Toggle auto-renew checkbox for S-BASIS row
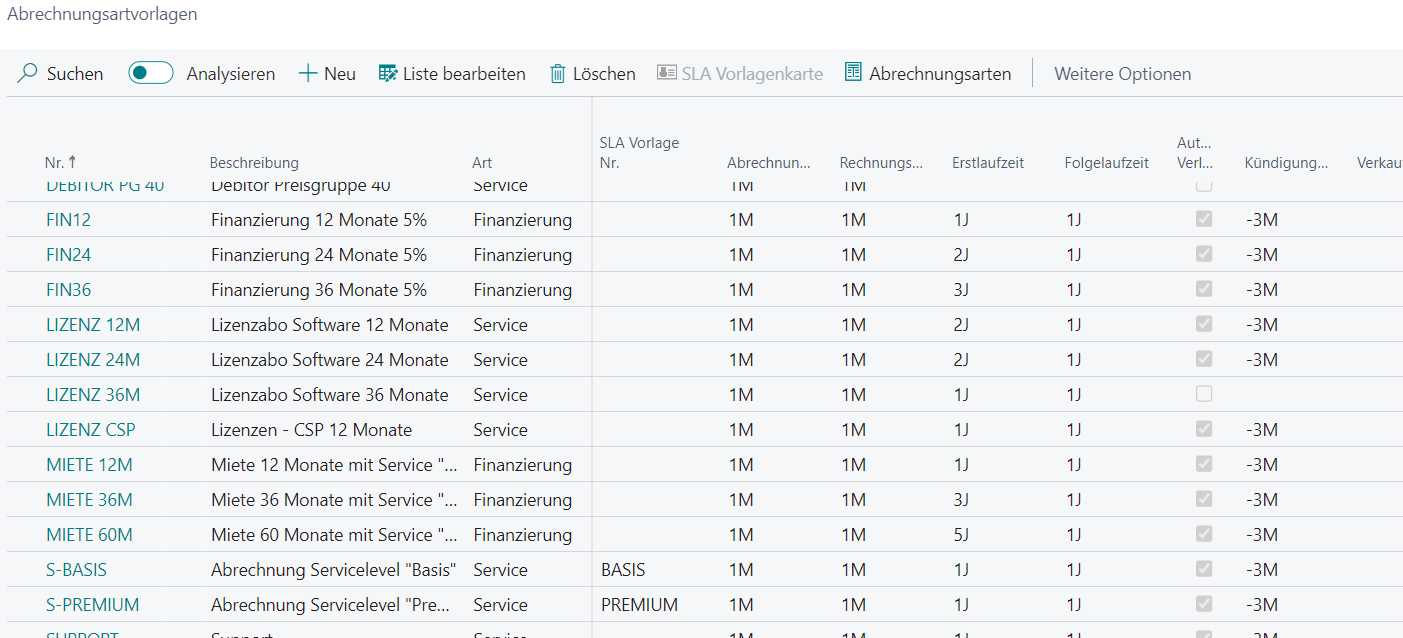 pos(1204,569)
